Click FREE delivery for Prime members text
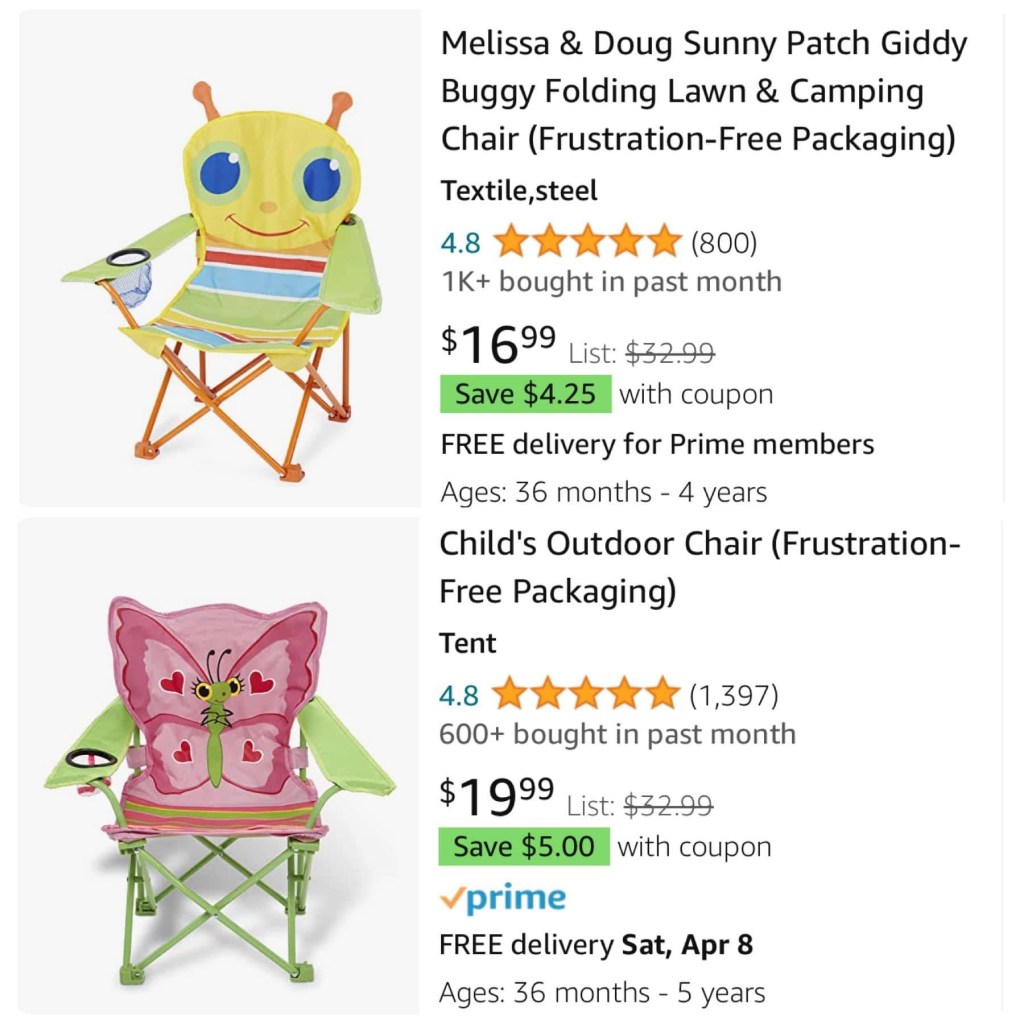Viewport: 1024px width, 1024px height. [657, 444]
